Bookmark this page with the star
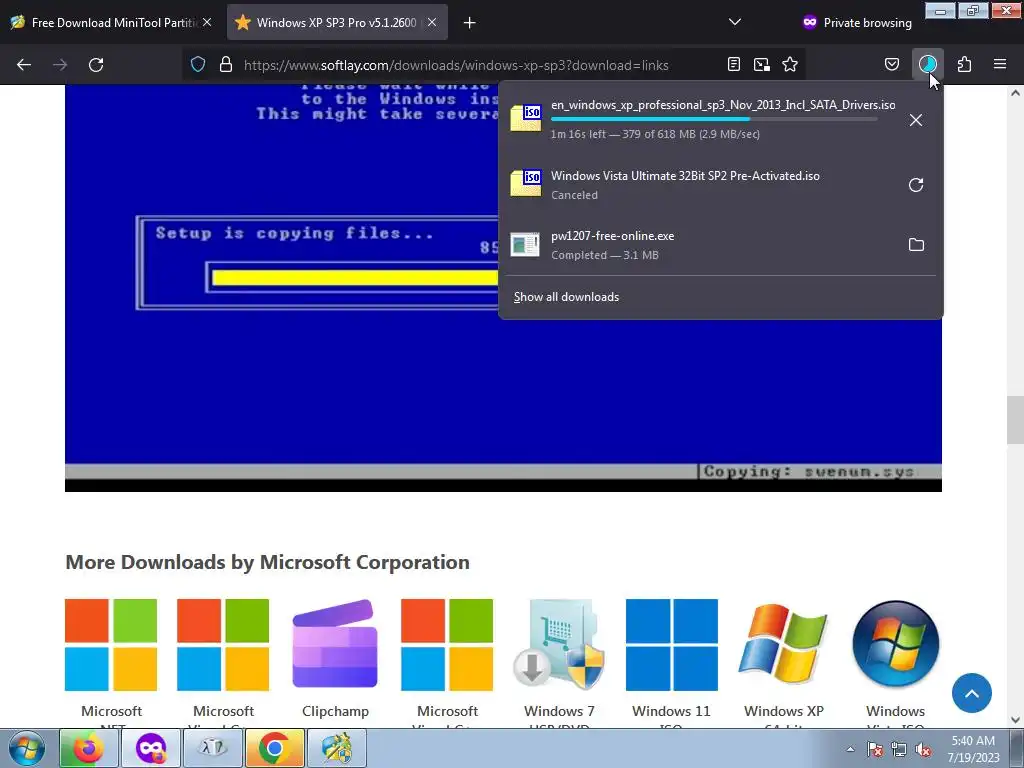The image size is (1024, 768). tap(790, 65)
